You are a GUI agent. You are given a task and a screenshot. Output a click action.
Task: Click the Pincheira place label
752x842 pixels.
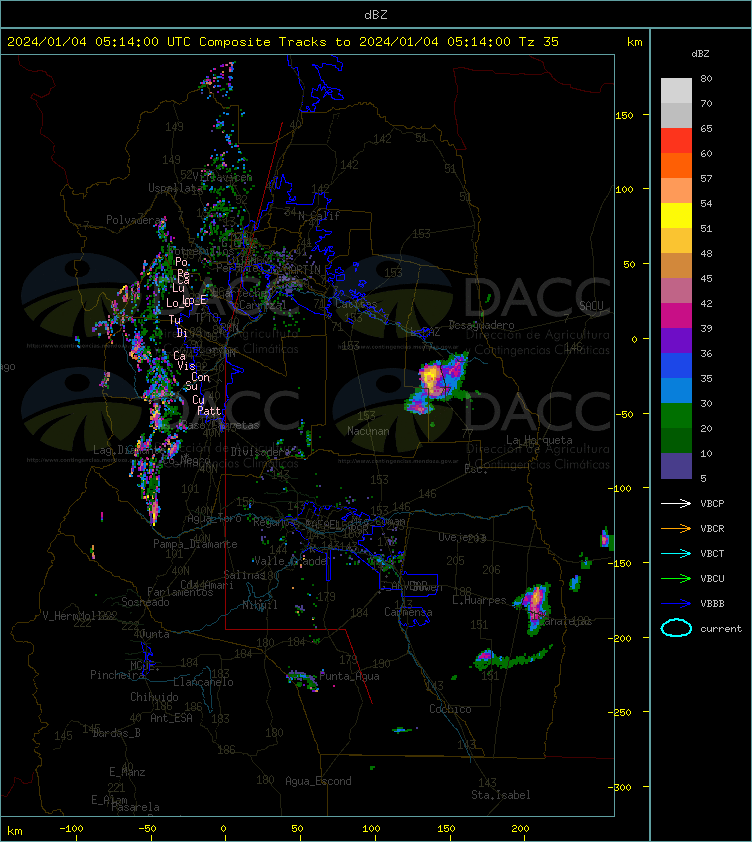point(117,674)
